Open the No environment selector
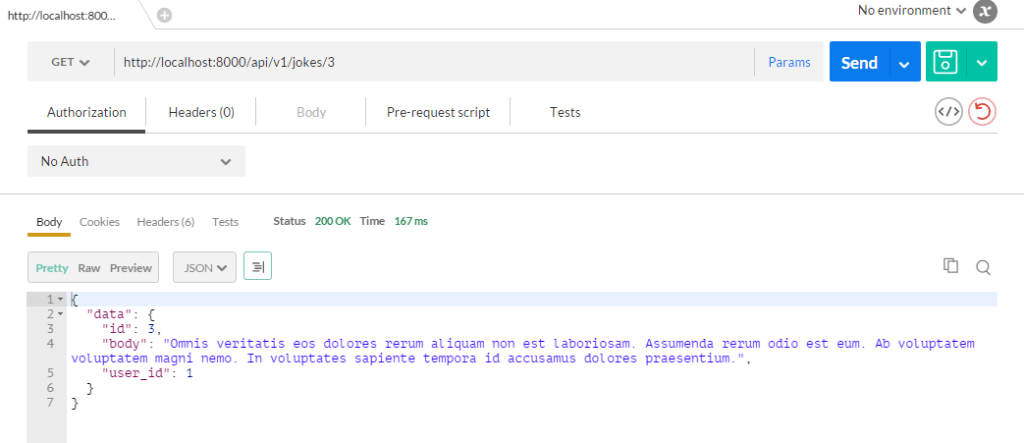This screenshot has height=443, width=1024. (911, 11)
